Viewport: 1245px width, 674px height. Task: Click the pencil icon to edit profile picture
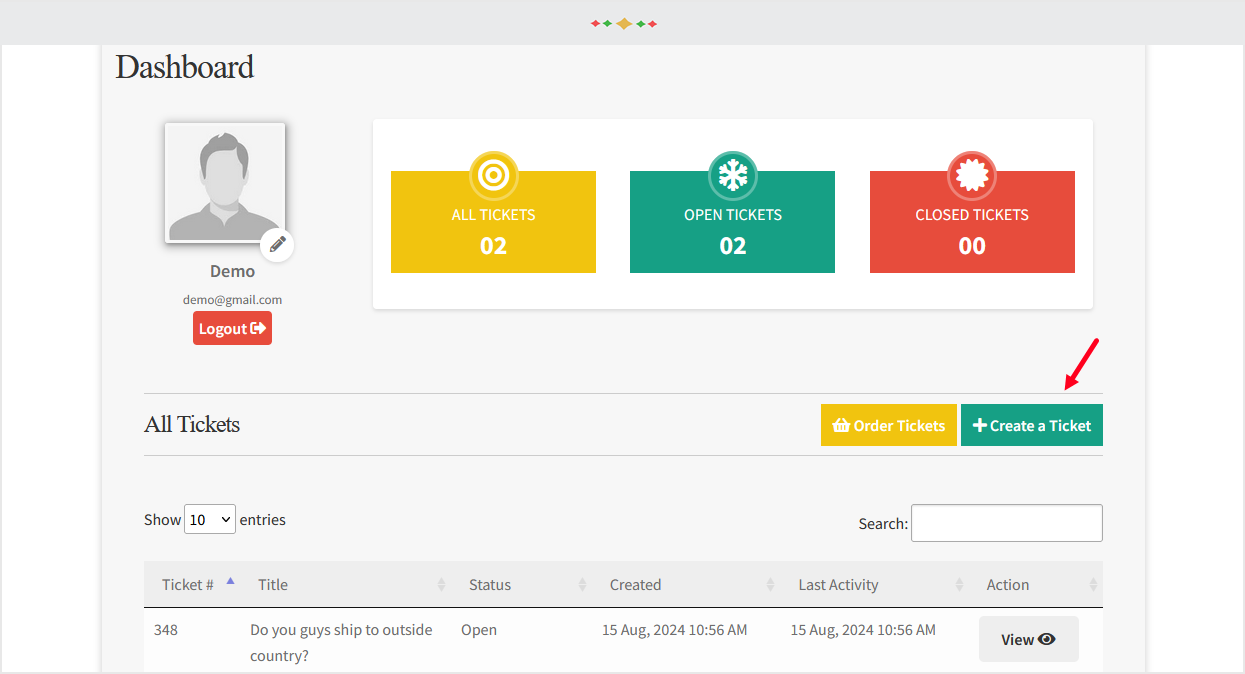278,244
